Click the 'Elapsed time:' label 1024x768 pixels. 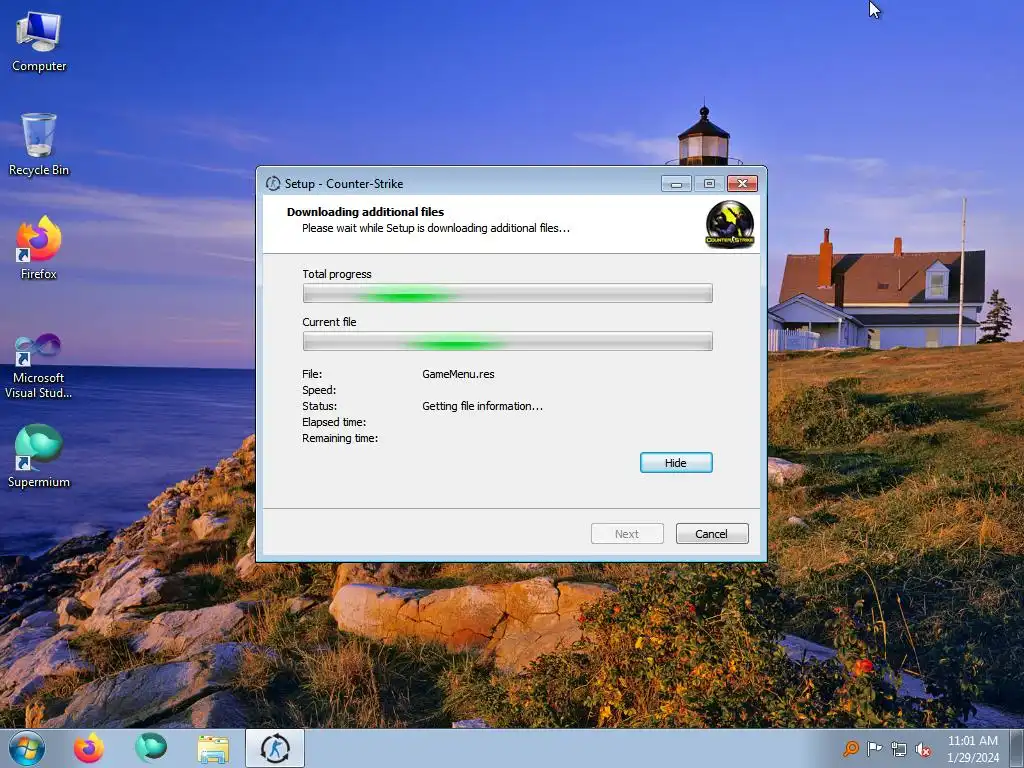click(334, 422)
